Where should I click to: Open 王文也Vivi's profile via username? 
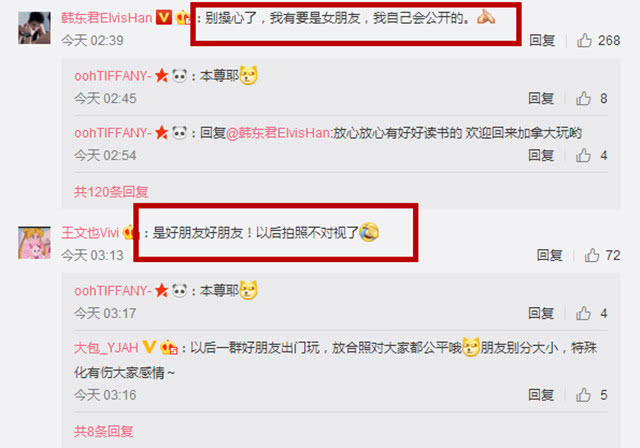pos(90,233)
